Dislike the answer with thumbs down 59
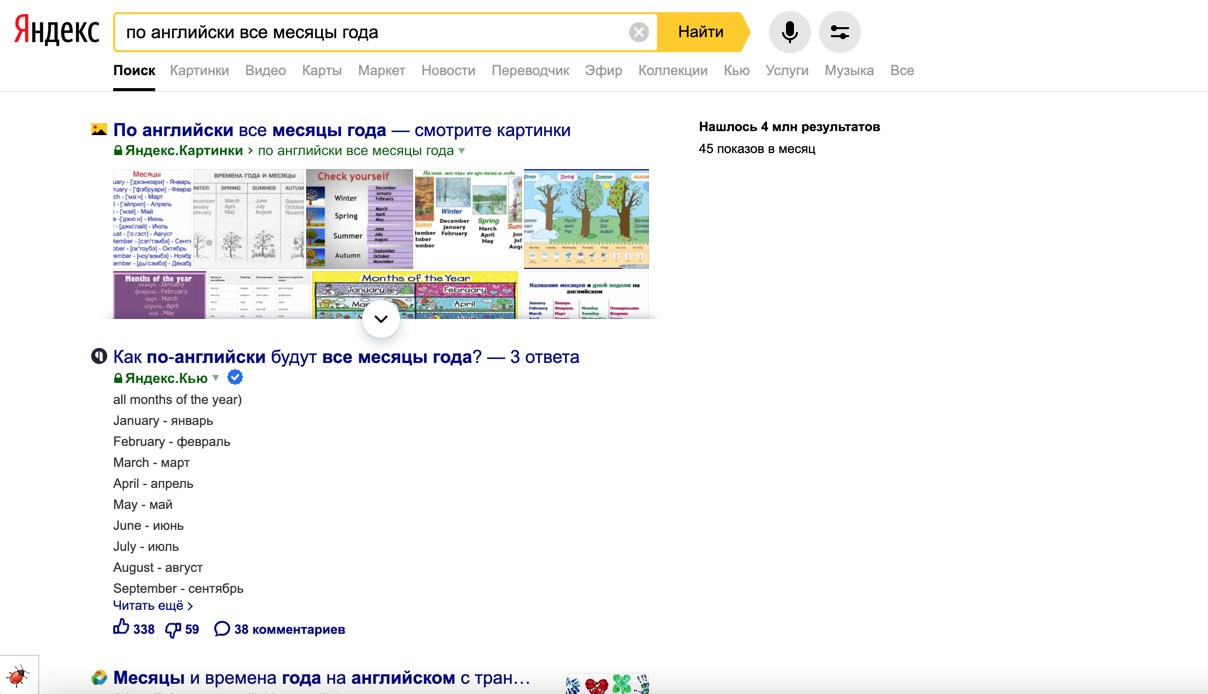 (182, 629)
